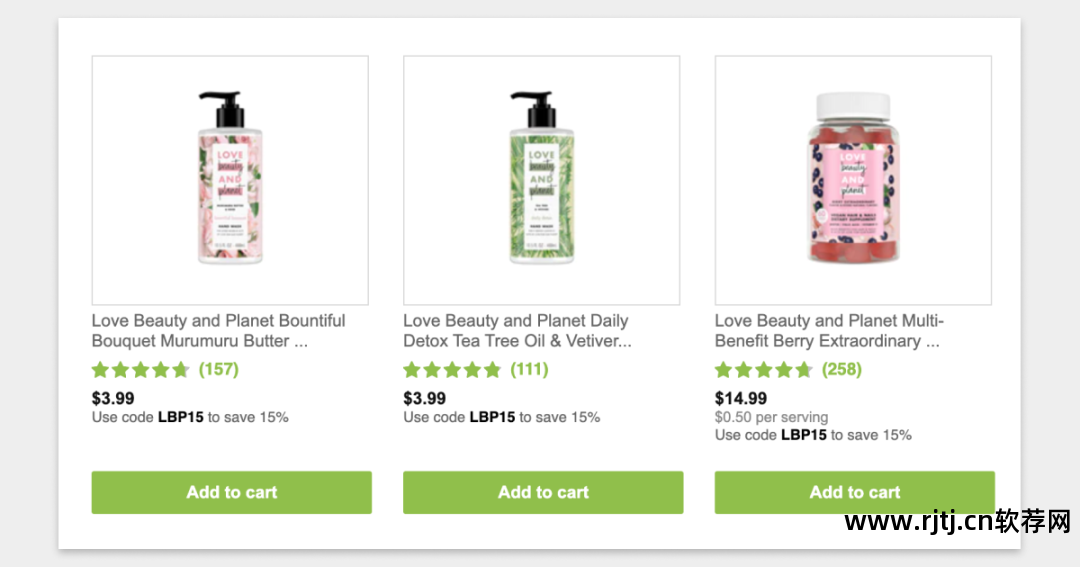Click LBP15 code under Daily Detox product

492,417
